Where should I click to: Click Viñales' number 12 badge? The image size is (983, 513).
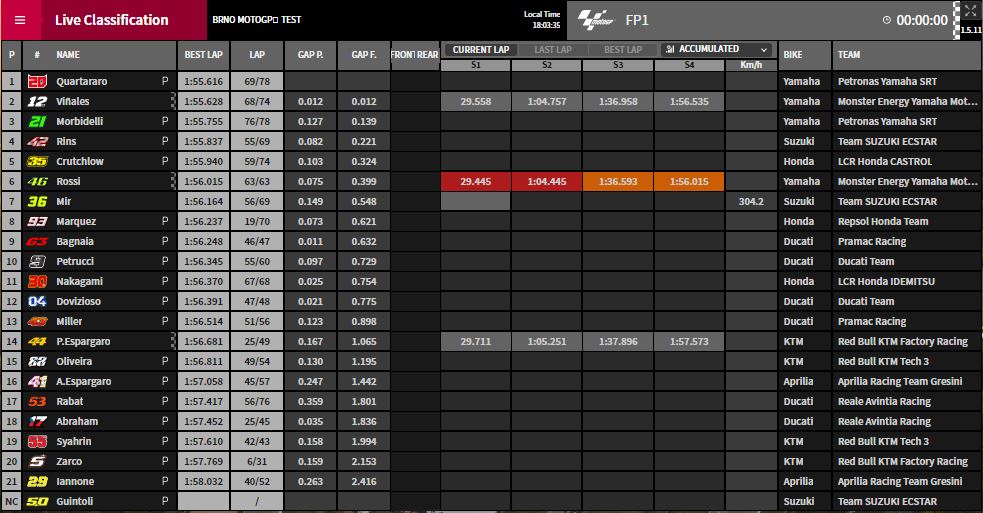coord(37,102)
